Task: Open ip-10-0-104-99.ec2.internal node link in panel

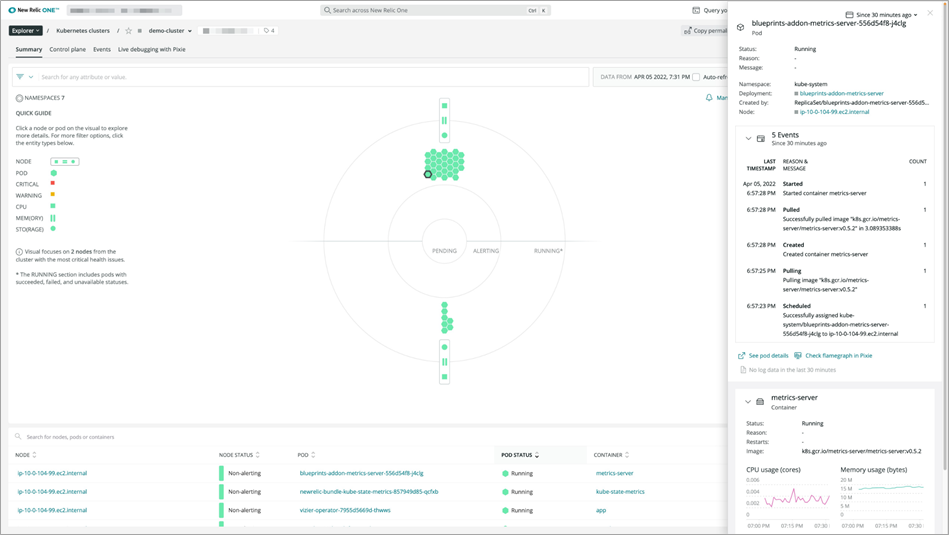Action: tap(834, 112)
